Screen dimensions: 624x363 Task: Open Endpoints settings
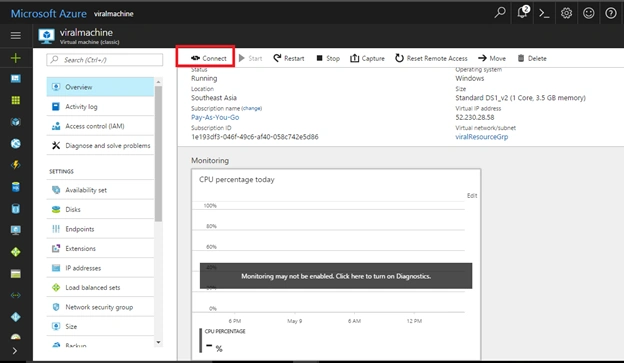click(x=100, y=229)
